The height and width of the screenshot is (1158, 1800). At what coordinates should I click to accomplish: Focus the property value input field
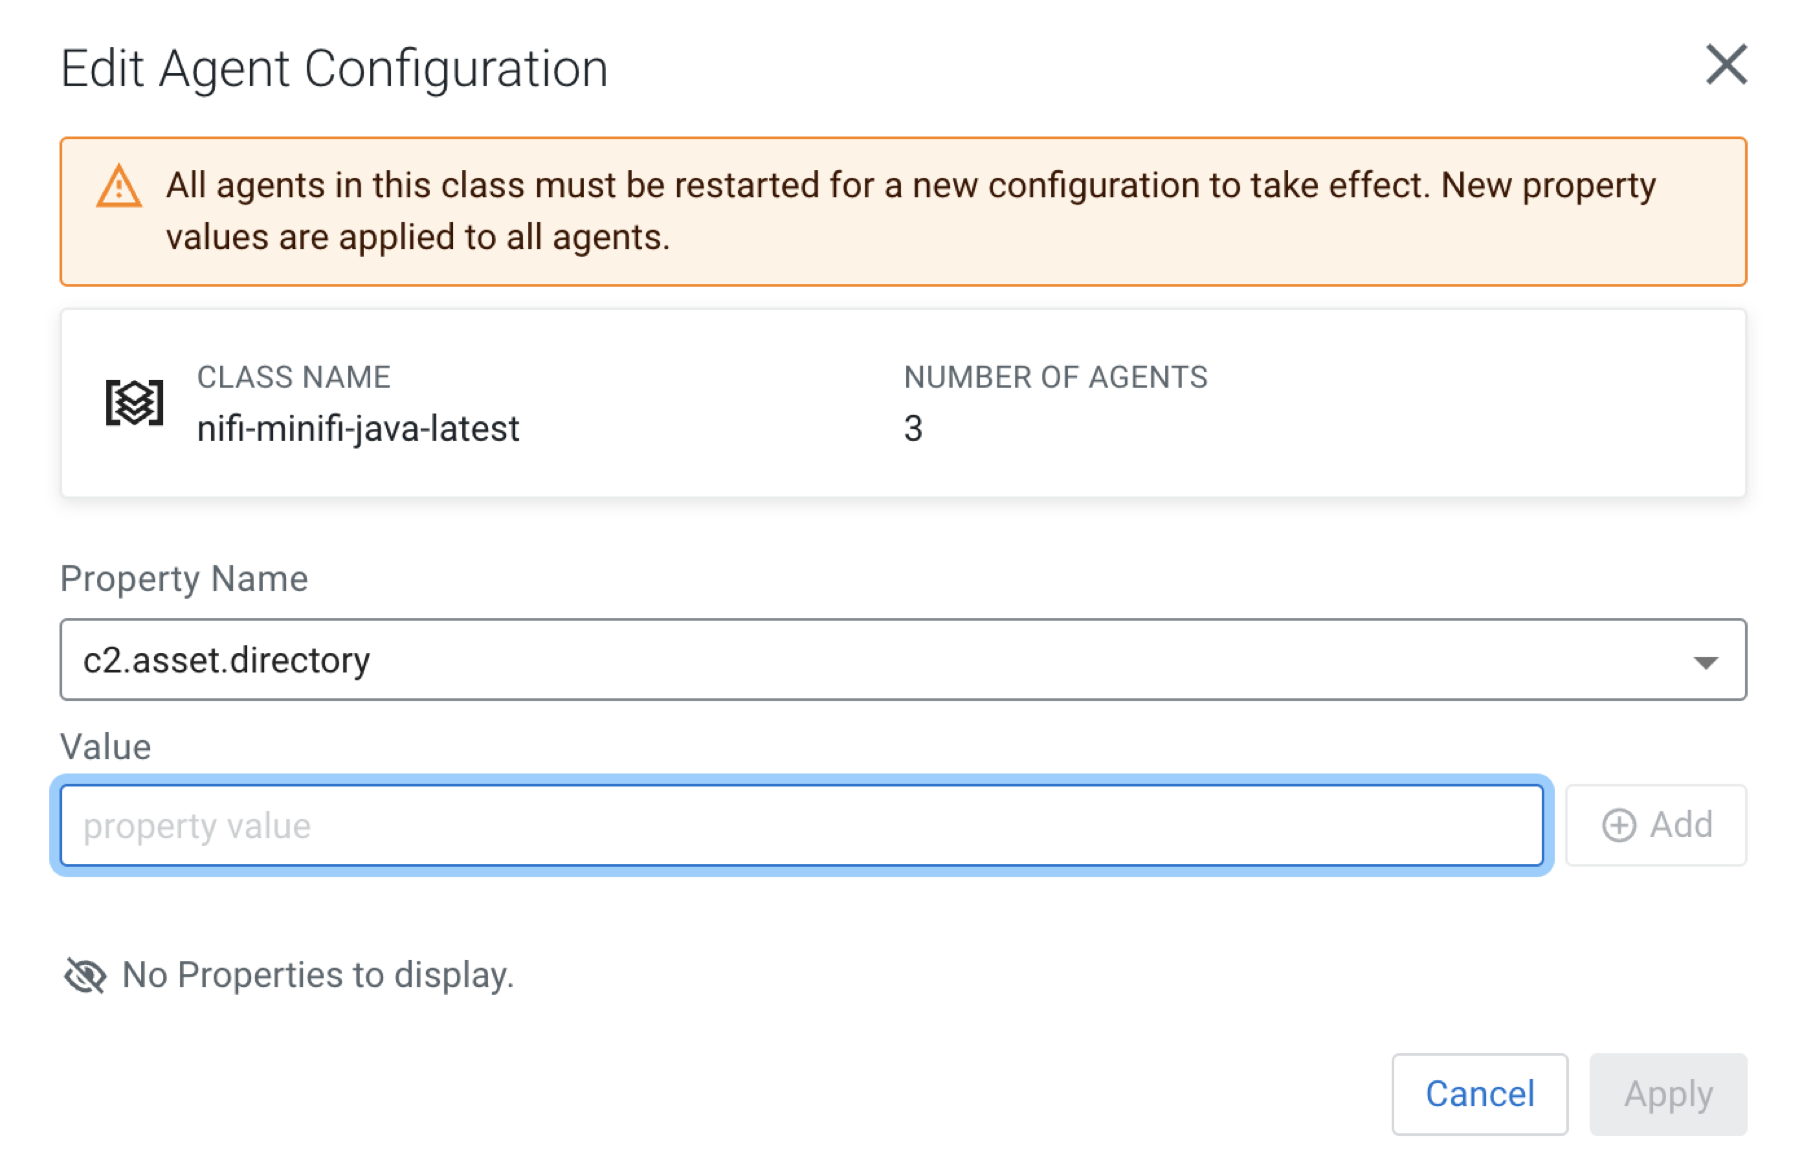pyautogui.click(x=801, y=826)
